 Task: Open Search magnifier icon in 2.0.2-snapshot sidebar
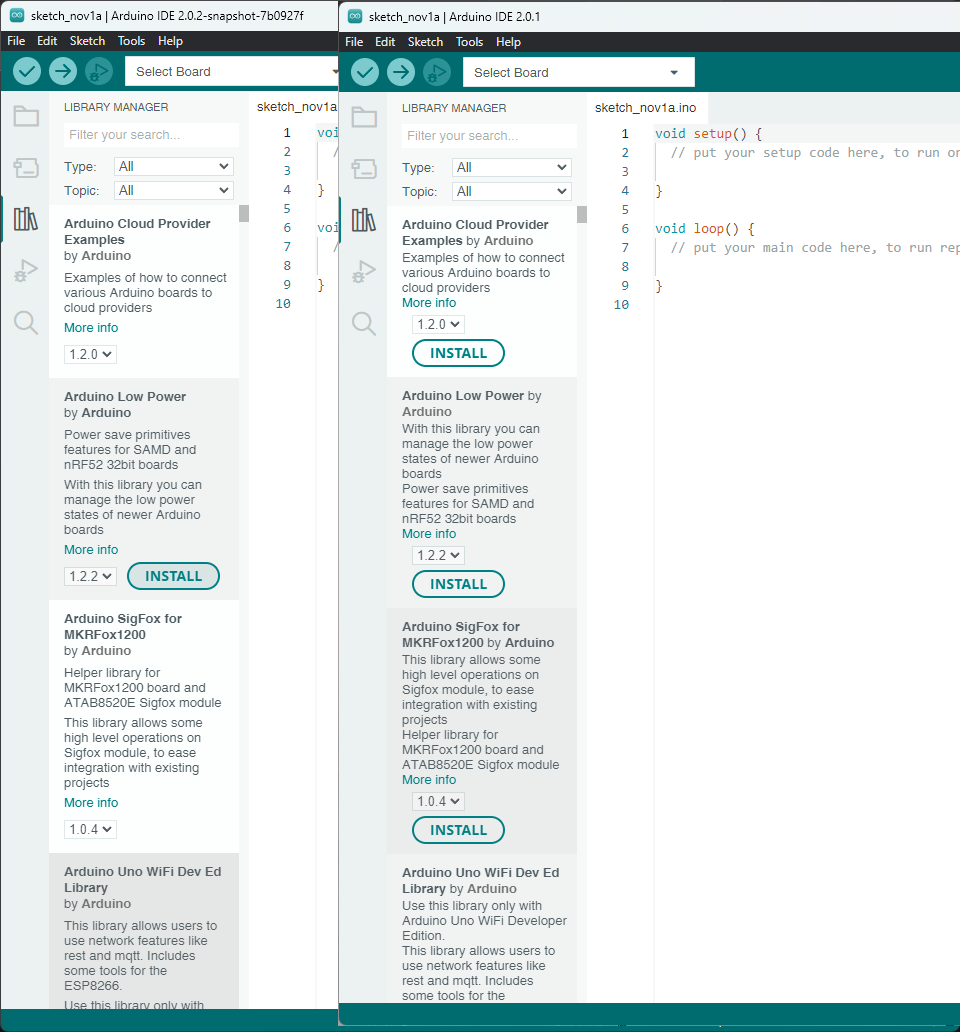(26, 322)
